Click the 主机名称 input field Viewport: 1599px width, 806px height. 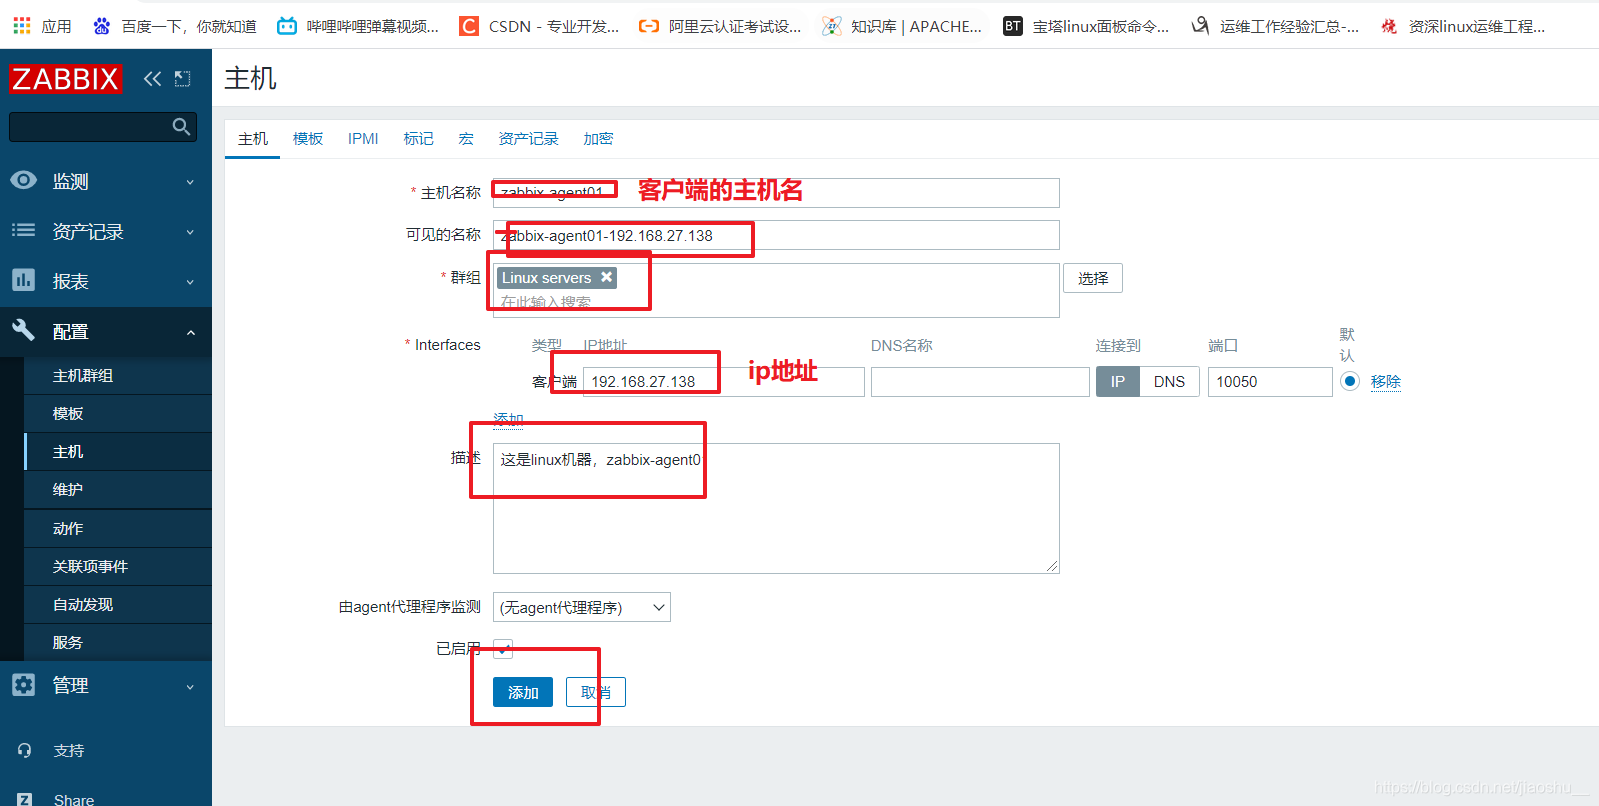pyautogui.click(x=776, y=193)
